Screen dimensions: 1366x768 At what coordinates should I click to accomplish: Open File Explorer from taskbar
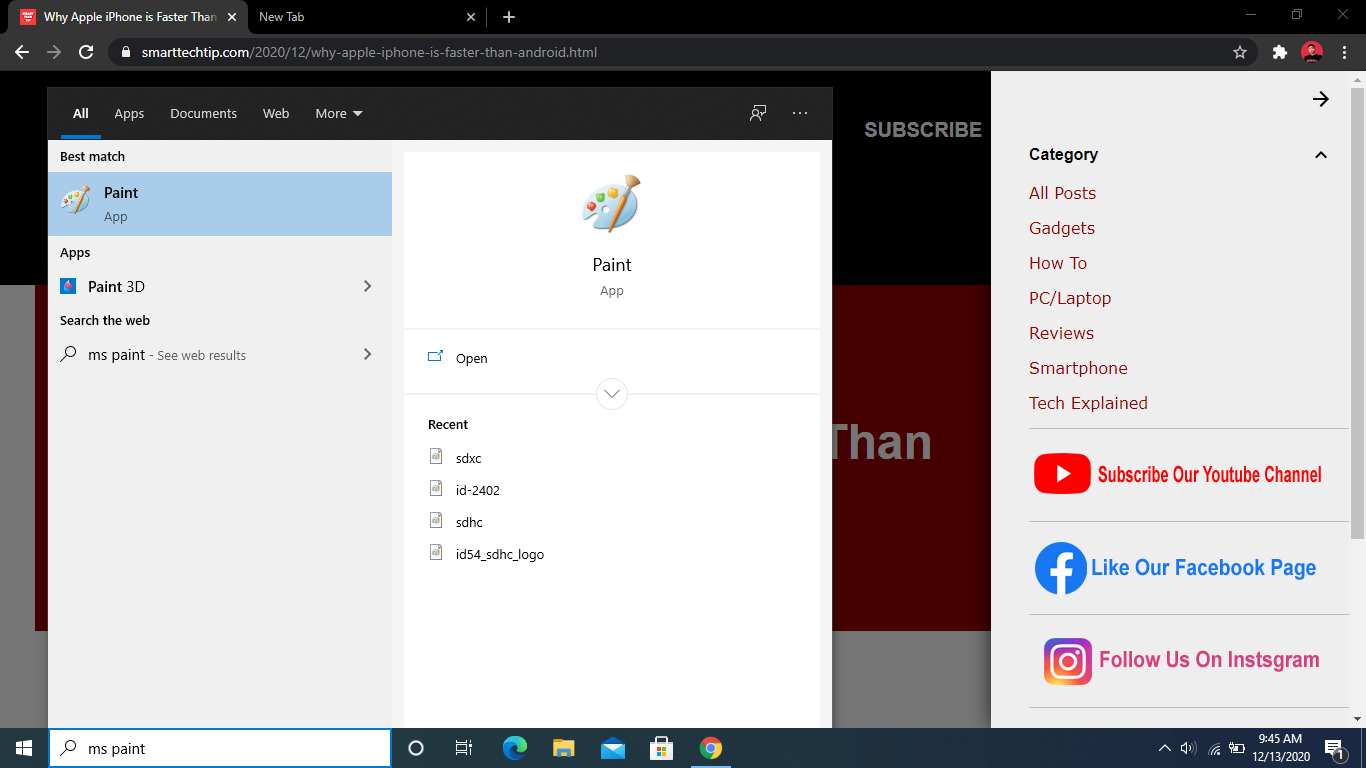pyautogui.click(x=564, y=748)
